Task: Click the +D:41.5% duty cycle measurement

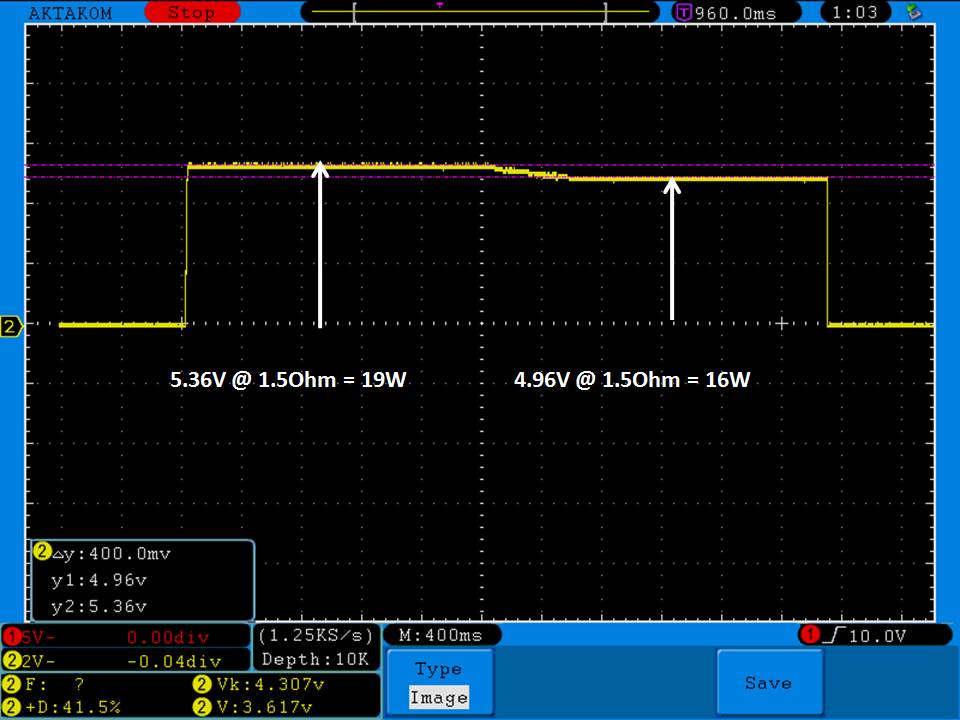Action: tap(62, 707)
